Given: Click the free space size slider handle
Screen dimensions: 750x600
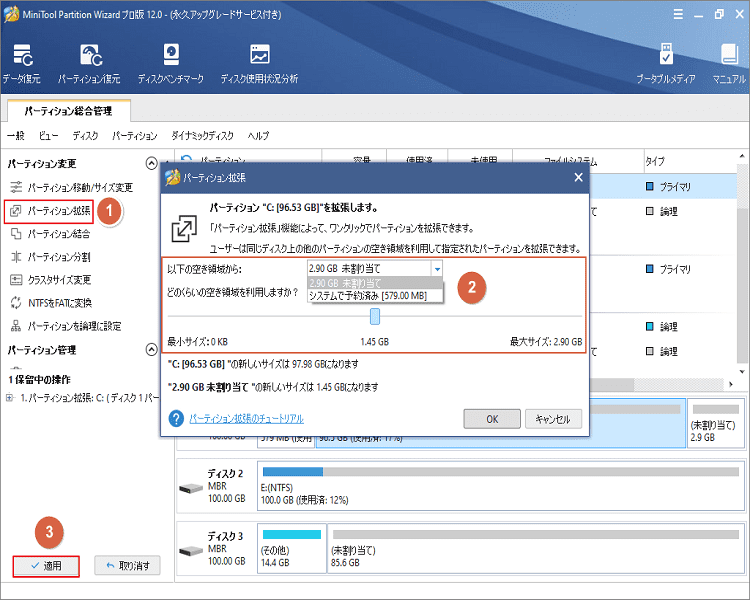Looking at the screenshot, I should [375, 316].
